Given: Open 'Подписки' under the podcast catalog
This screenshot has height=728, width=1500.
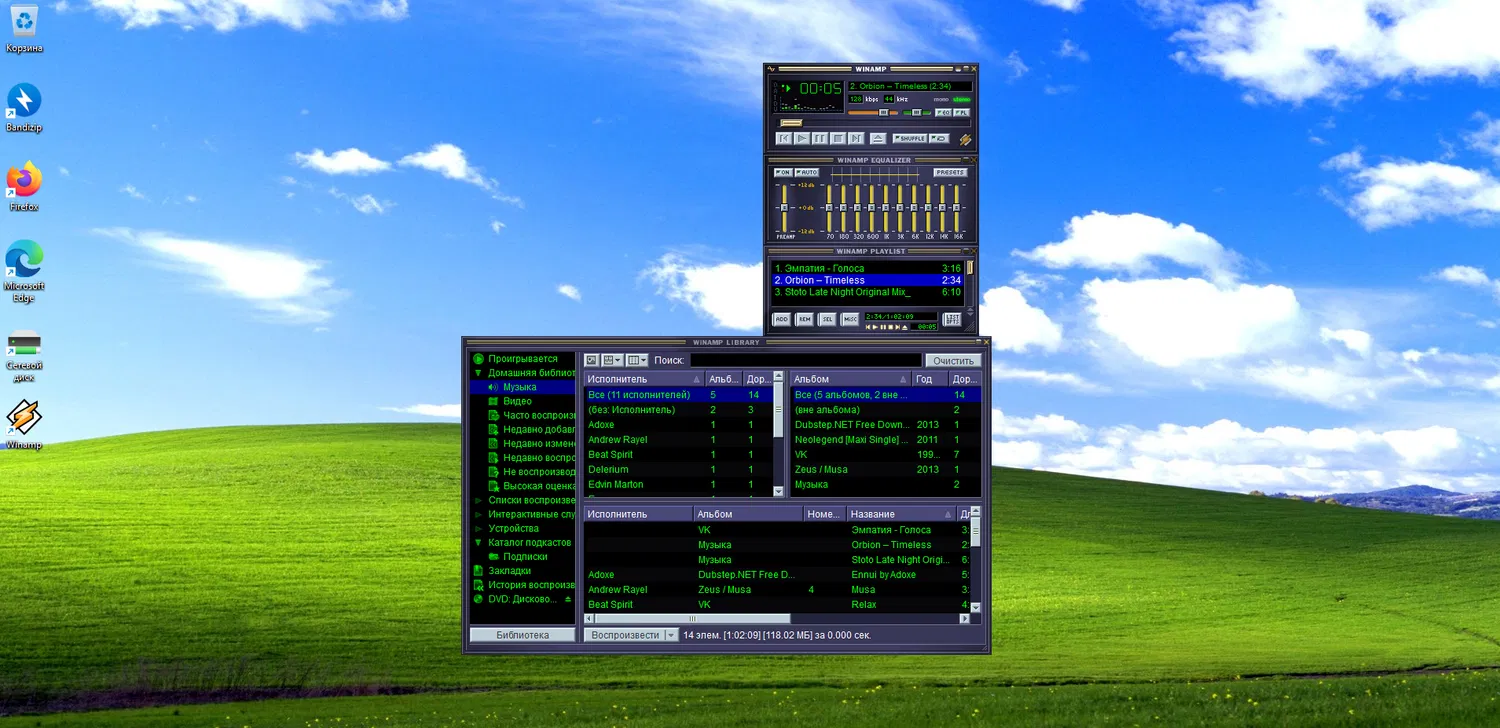Looking at the screenshot, I should pyautogui.click(x=523, y=556).
